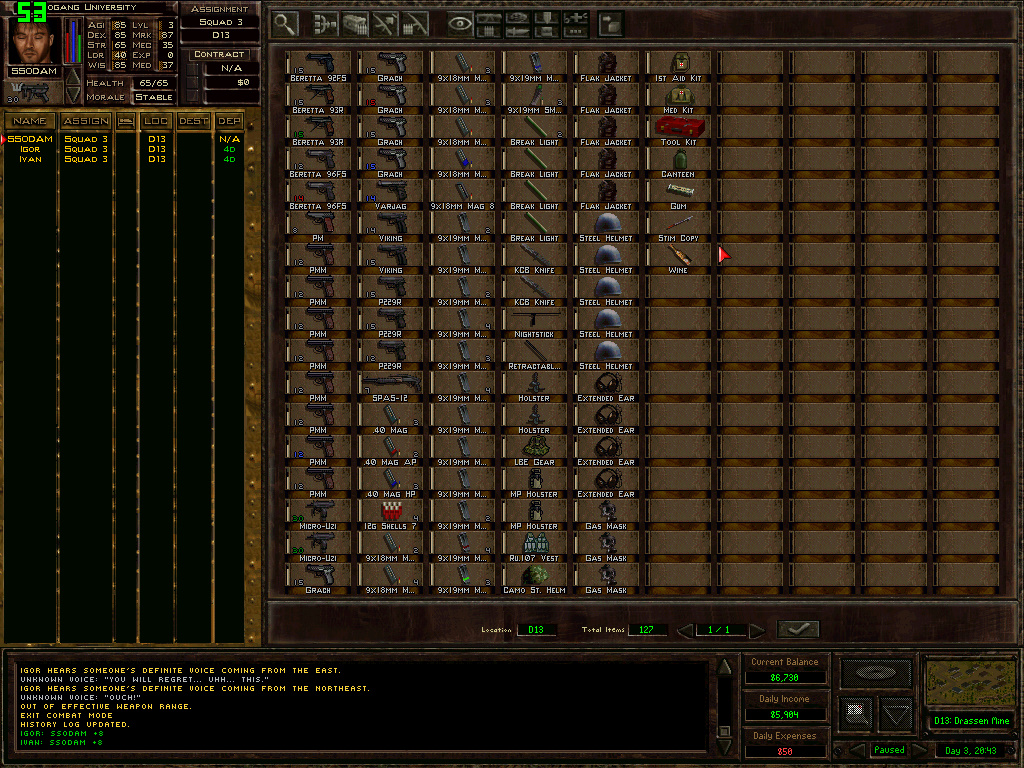This screenshot has width=1024, height=768.
Task: Pick up the SPAS-12 shotgun
Action: [x=390, y=386]
